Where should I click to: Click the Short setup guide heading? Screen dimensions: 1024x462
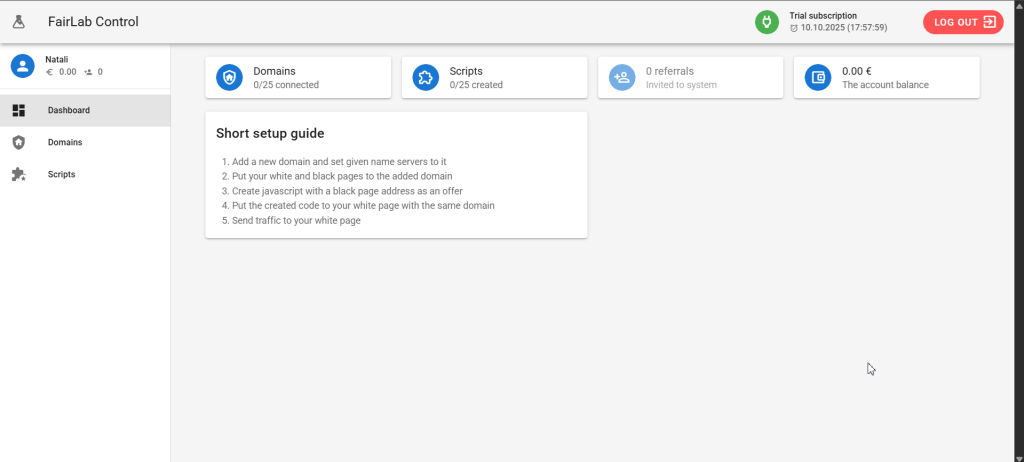pos(270,133)
